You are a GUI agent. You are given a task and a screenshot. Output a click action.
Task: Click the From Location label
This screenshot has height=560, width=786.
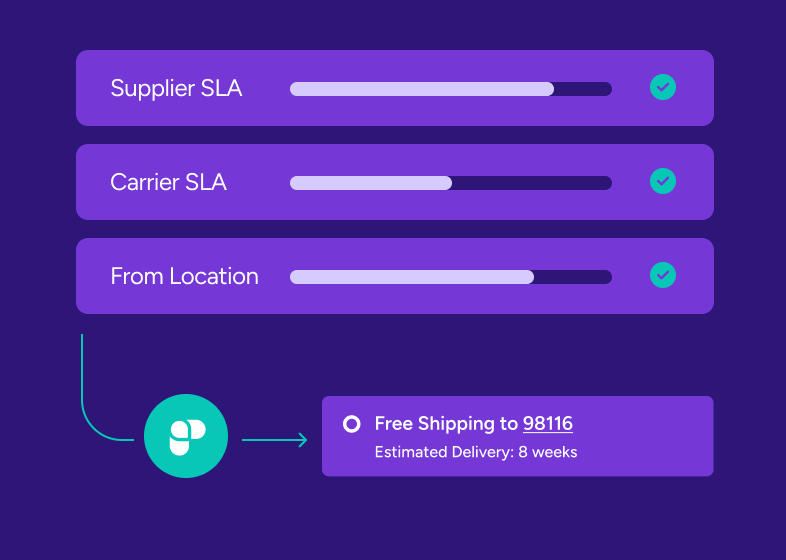pyautogui.click(x=184, y=276)
